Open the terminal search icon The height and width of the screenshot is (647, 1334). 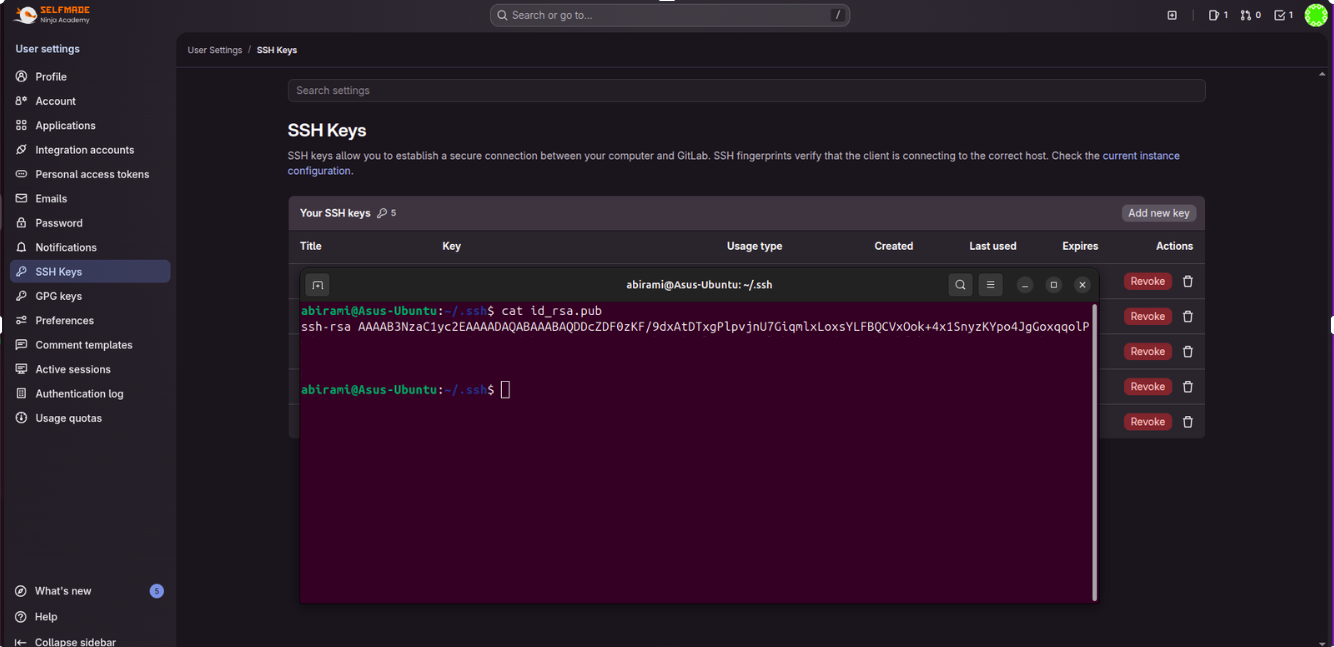(960, 285)
